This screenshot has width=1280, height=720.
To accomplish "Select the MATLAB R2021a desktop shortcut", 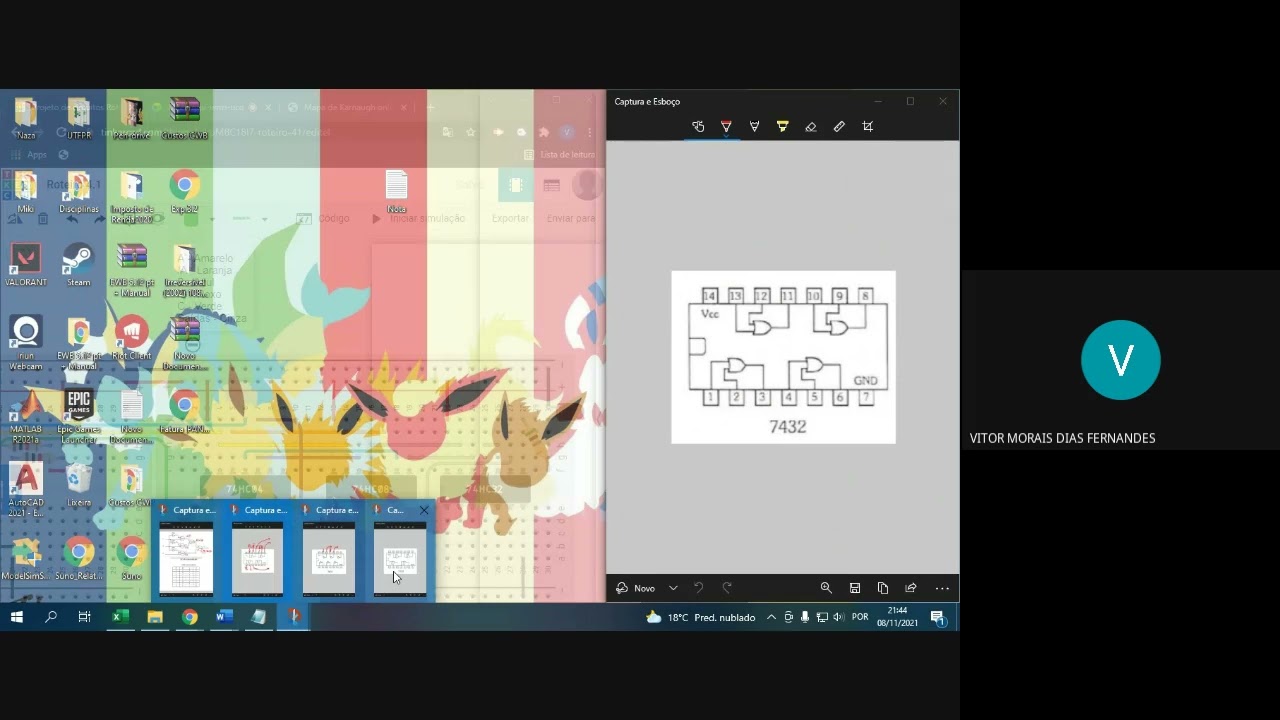I will tap(26, 417).
